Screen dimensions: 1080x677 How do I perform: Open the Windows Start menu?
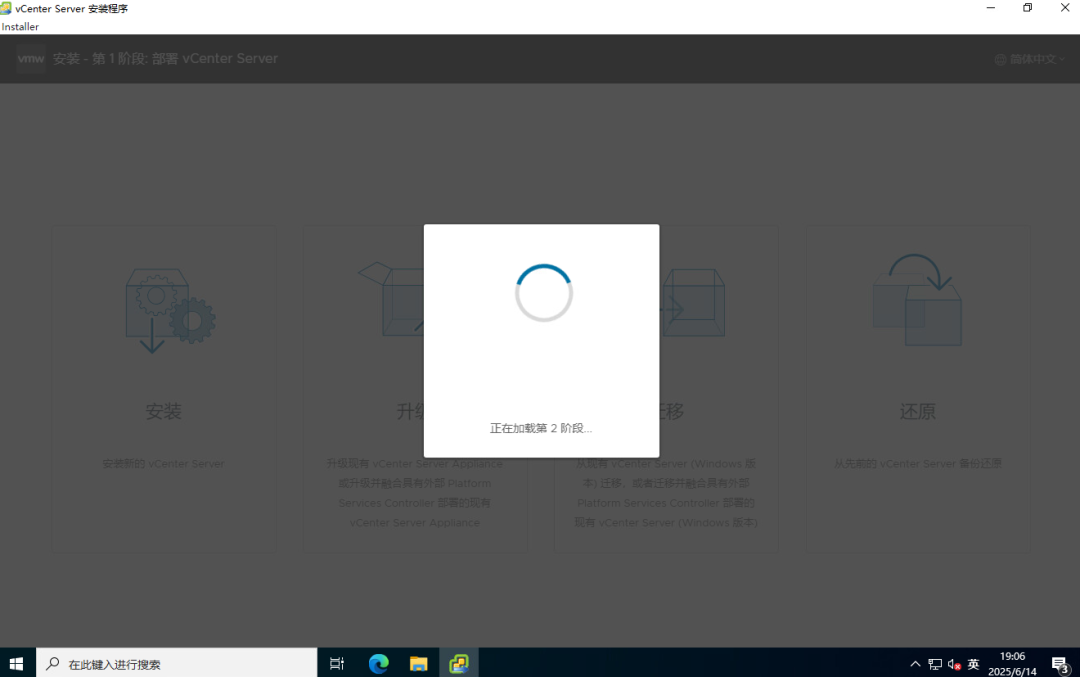point(17,663)
